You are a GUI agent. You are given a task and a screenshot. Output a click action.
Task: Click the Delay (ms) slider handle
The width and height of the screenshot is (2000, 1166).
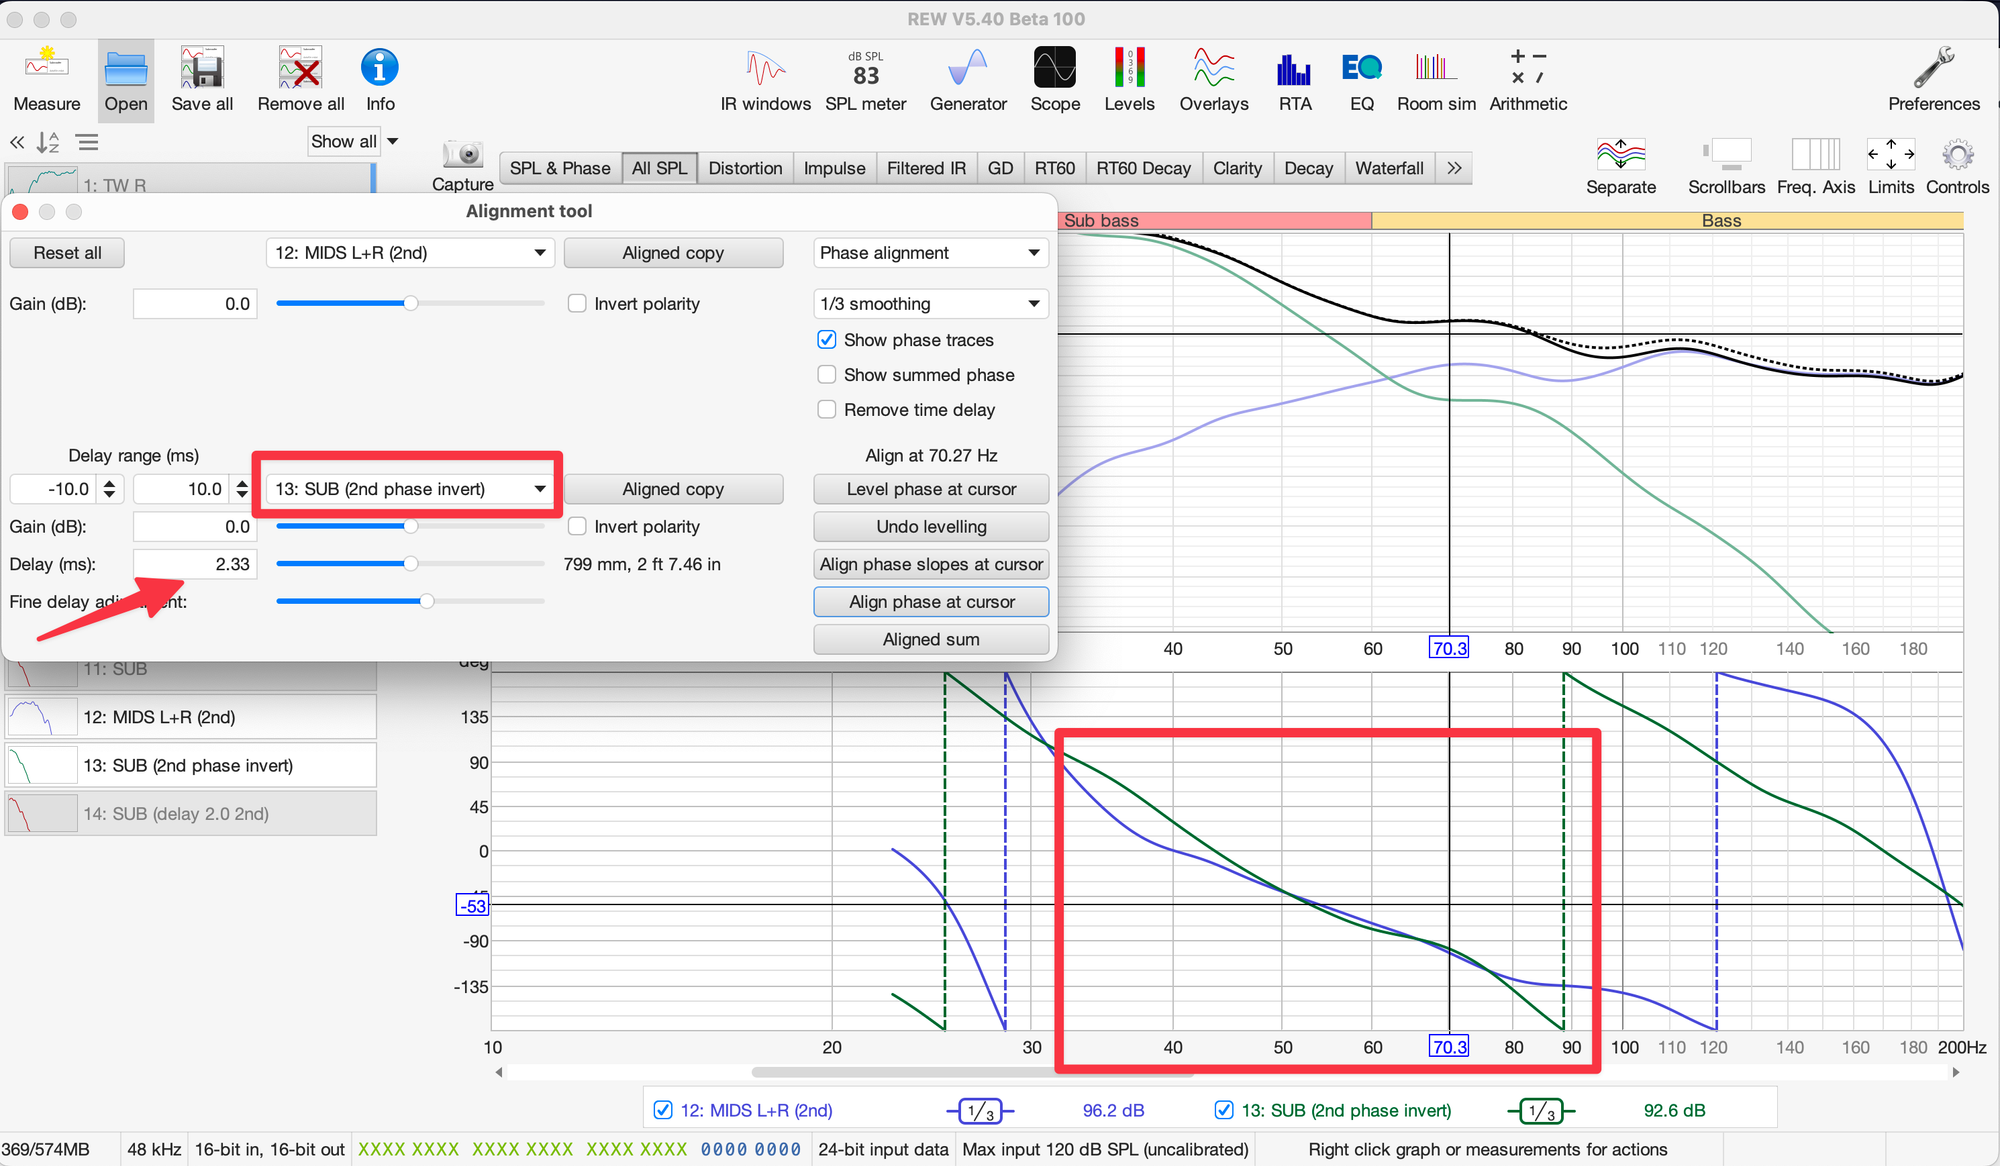pos(411,564)
